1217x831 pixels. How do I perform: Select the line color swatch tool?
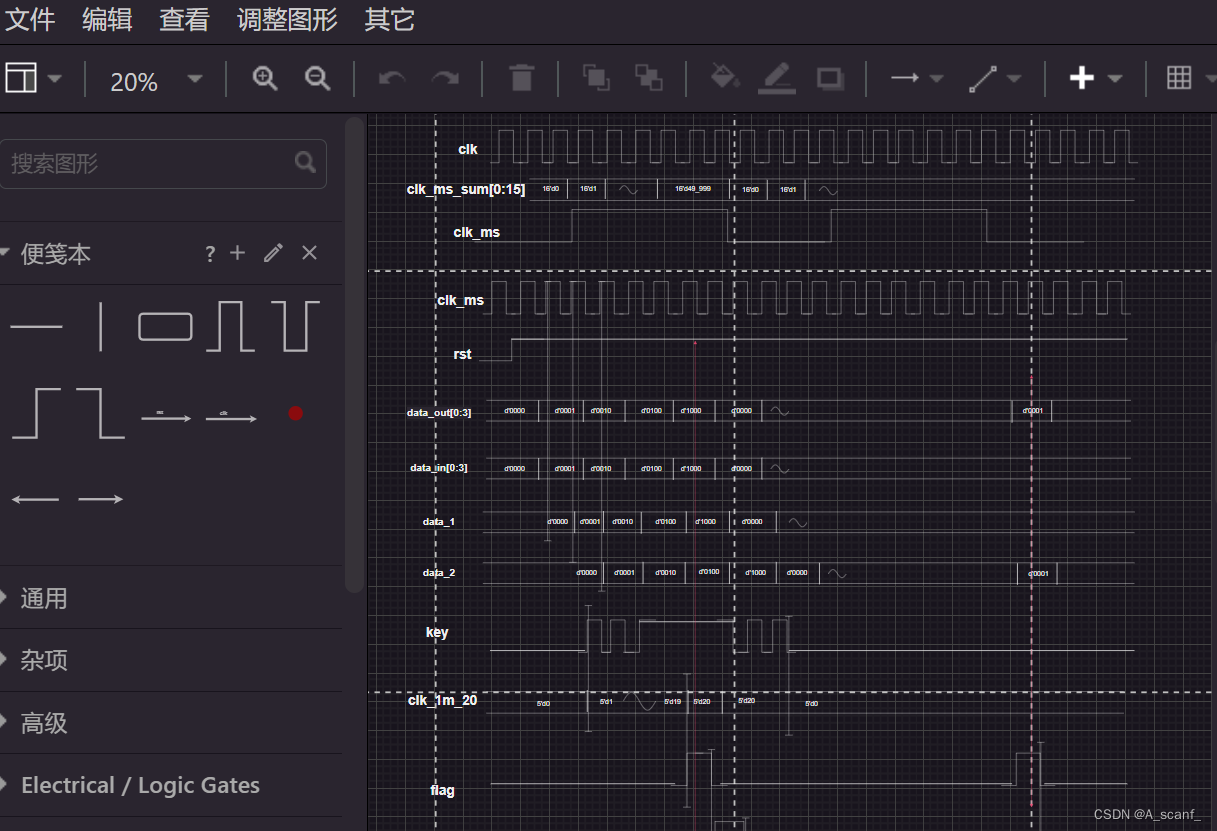tap(775, 77)
